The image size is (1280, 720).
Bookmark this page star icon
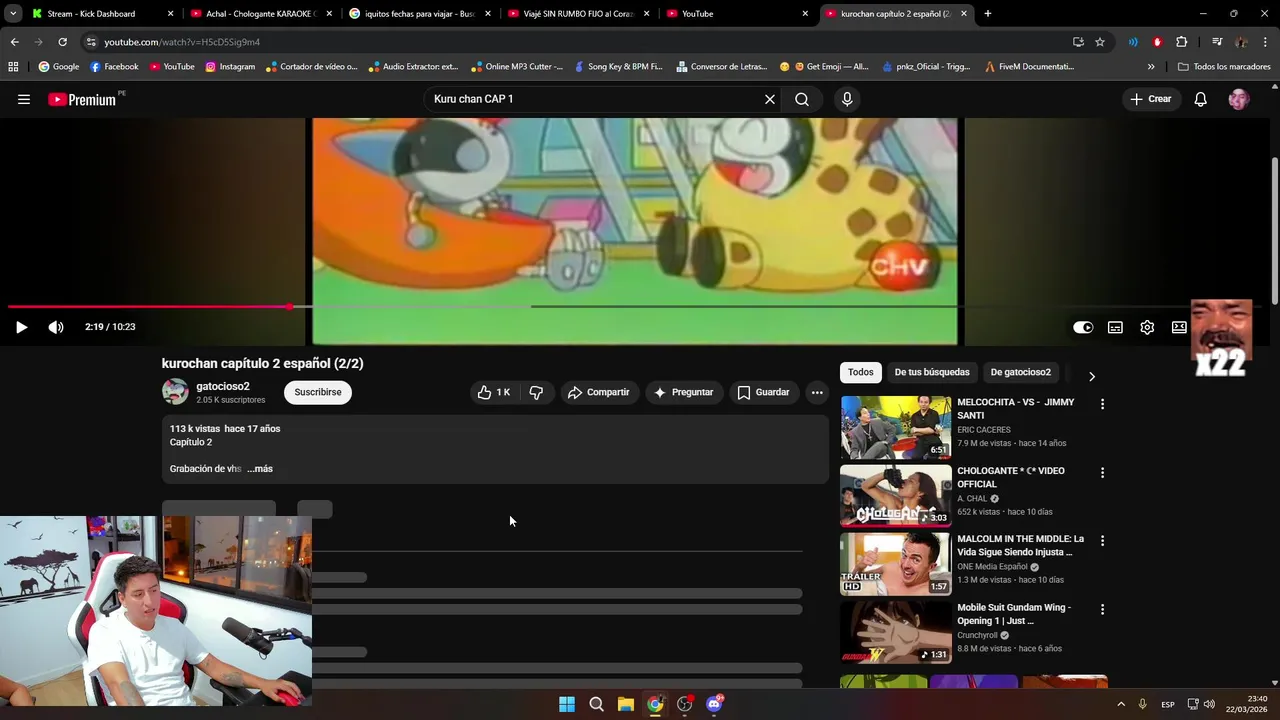(1100, 42)
